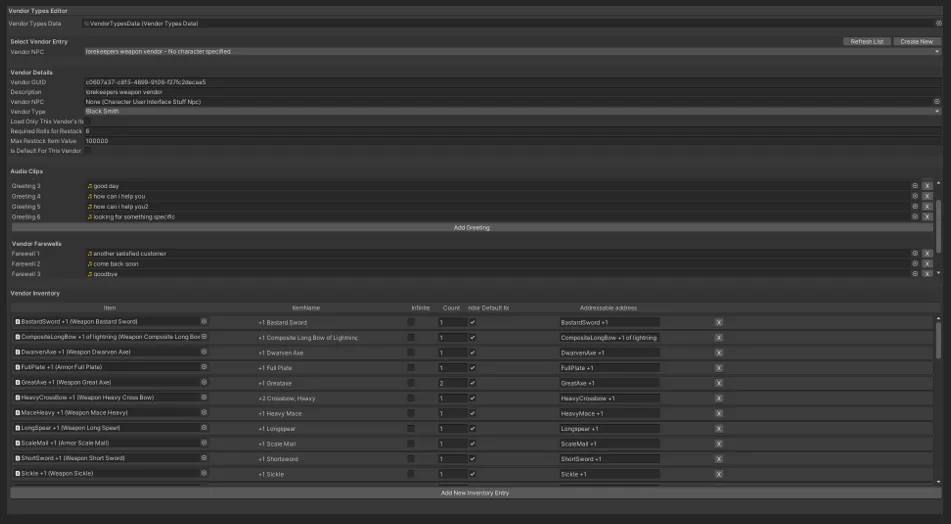Viewport: 951px width, 524px height.
Task: Click the Create New button
Action: point(916,41)
